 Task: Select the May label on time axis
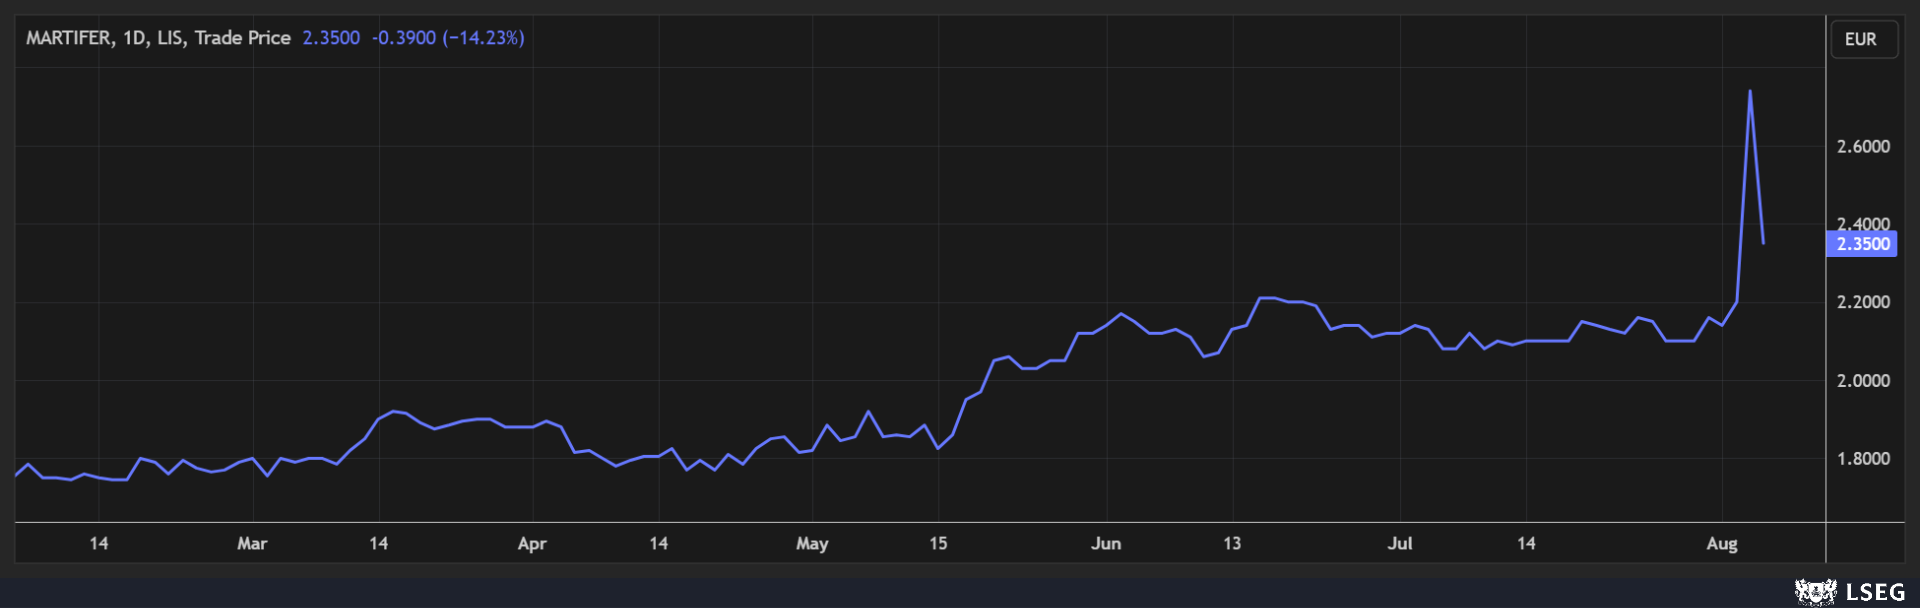[812, 543]
